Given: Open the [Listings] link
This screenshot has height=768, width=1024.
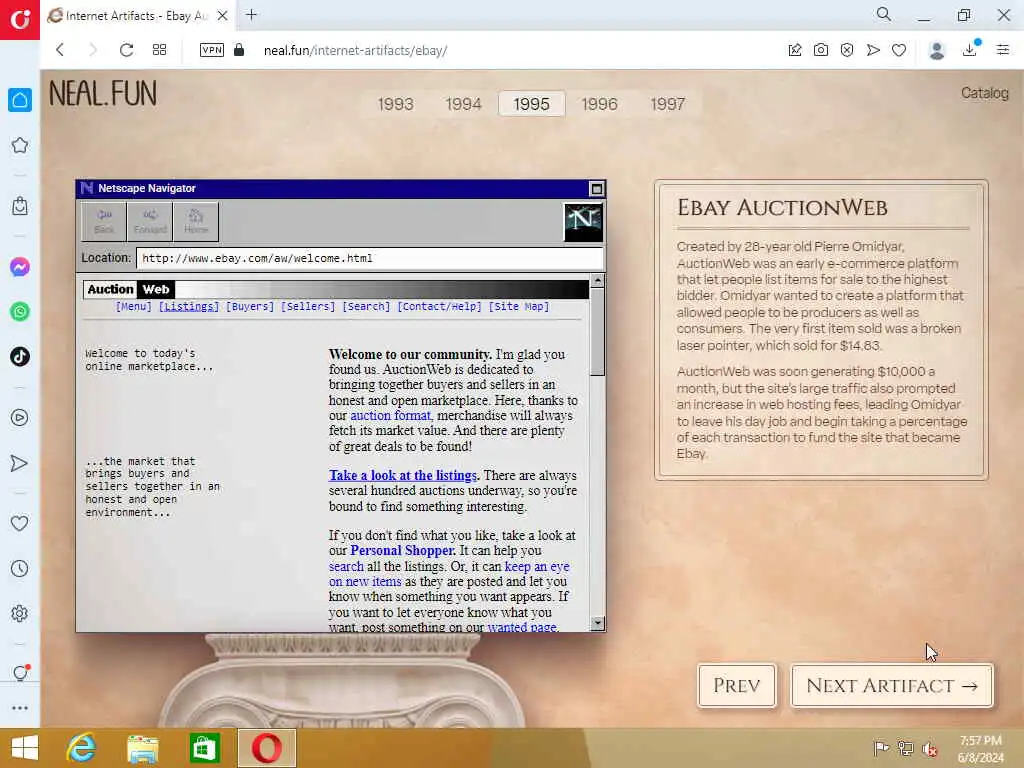Looking at the screenshot, I should 189,306.
